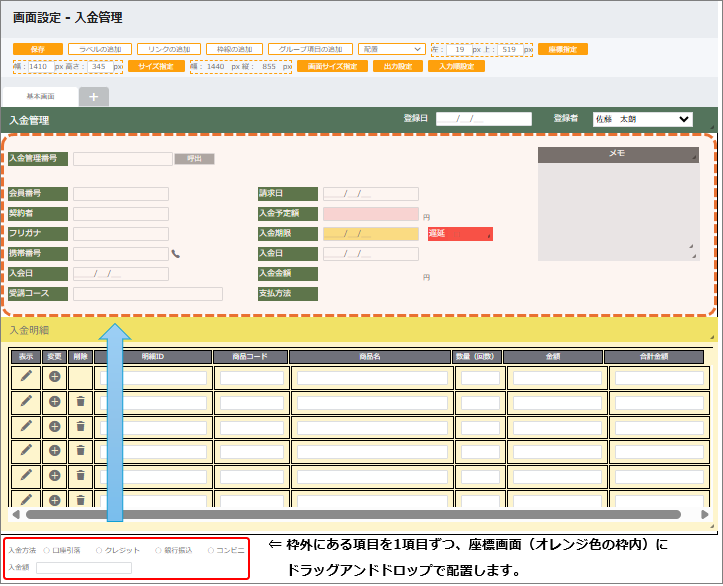
Task: Open the 配置 alignment dropdown
Action: pos(391,48)
